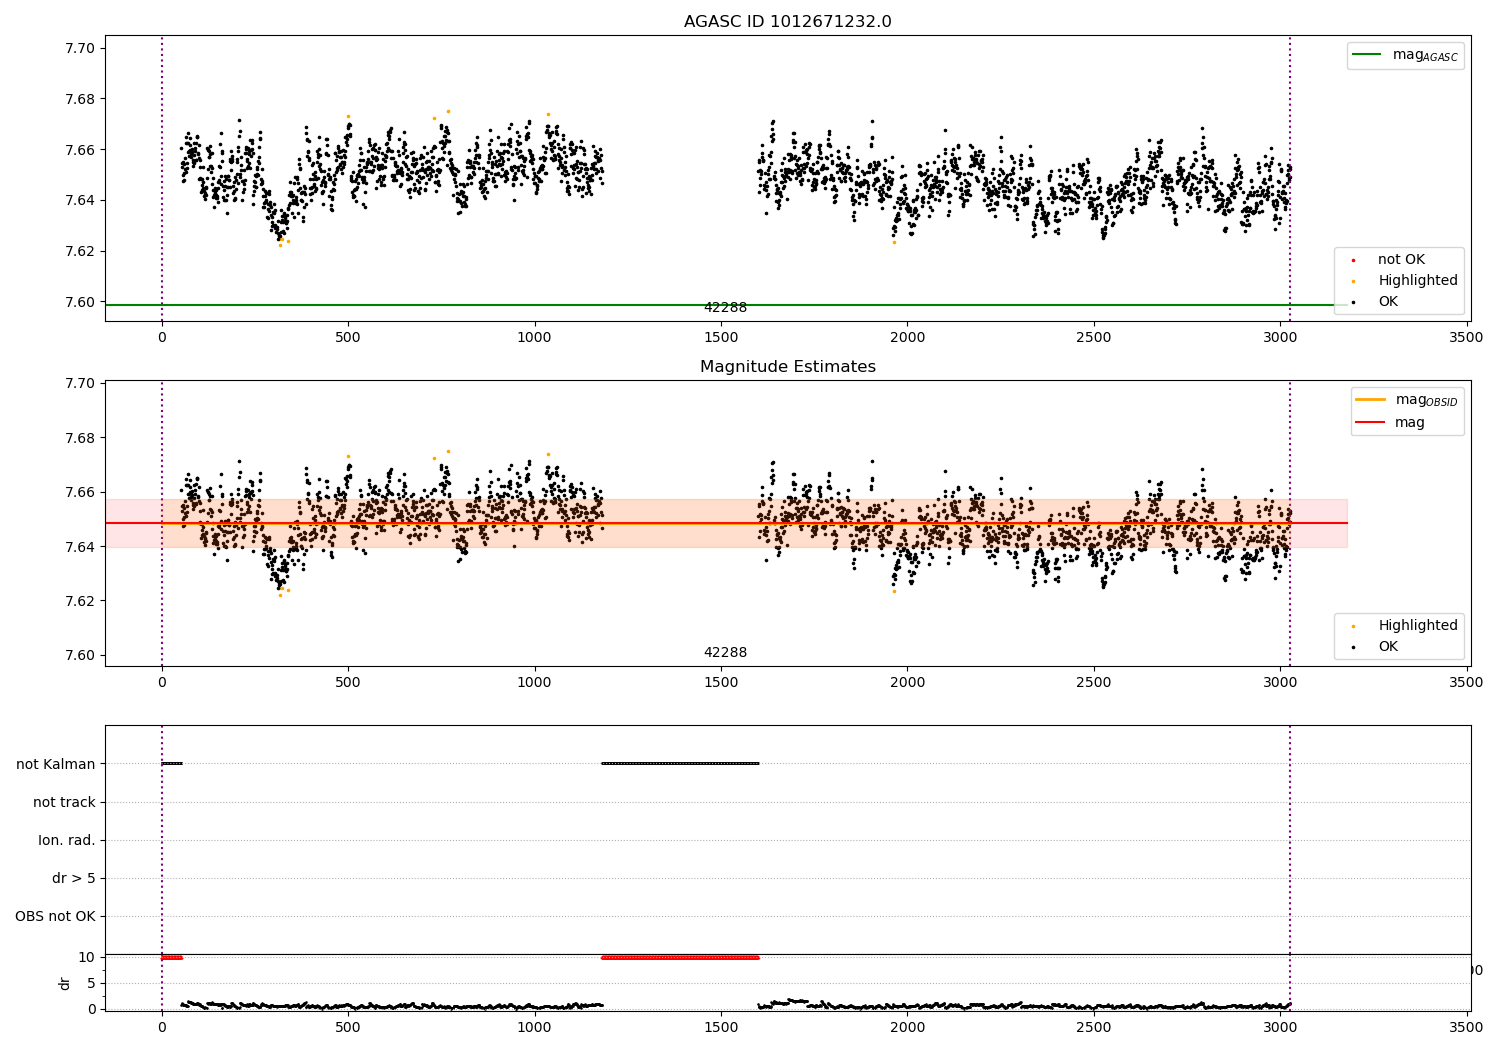This screenshot has width=1500, height=1050.
Task: Click the '7.60' tick in the middle plot
Action: [81, 656]
